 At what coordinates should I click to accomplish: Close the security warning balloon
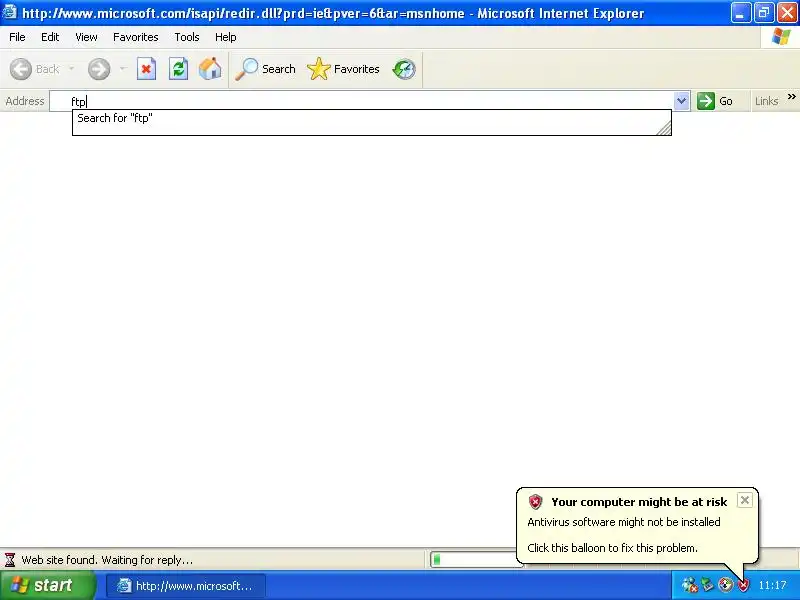tap(744, 500)
